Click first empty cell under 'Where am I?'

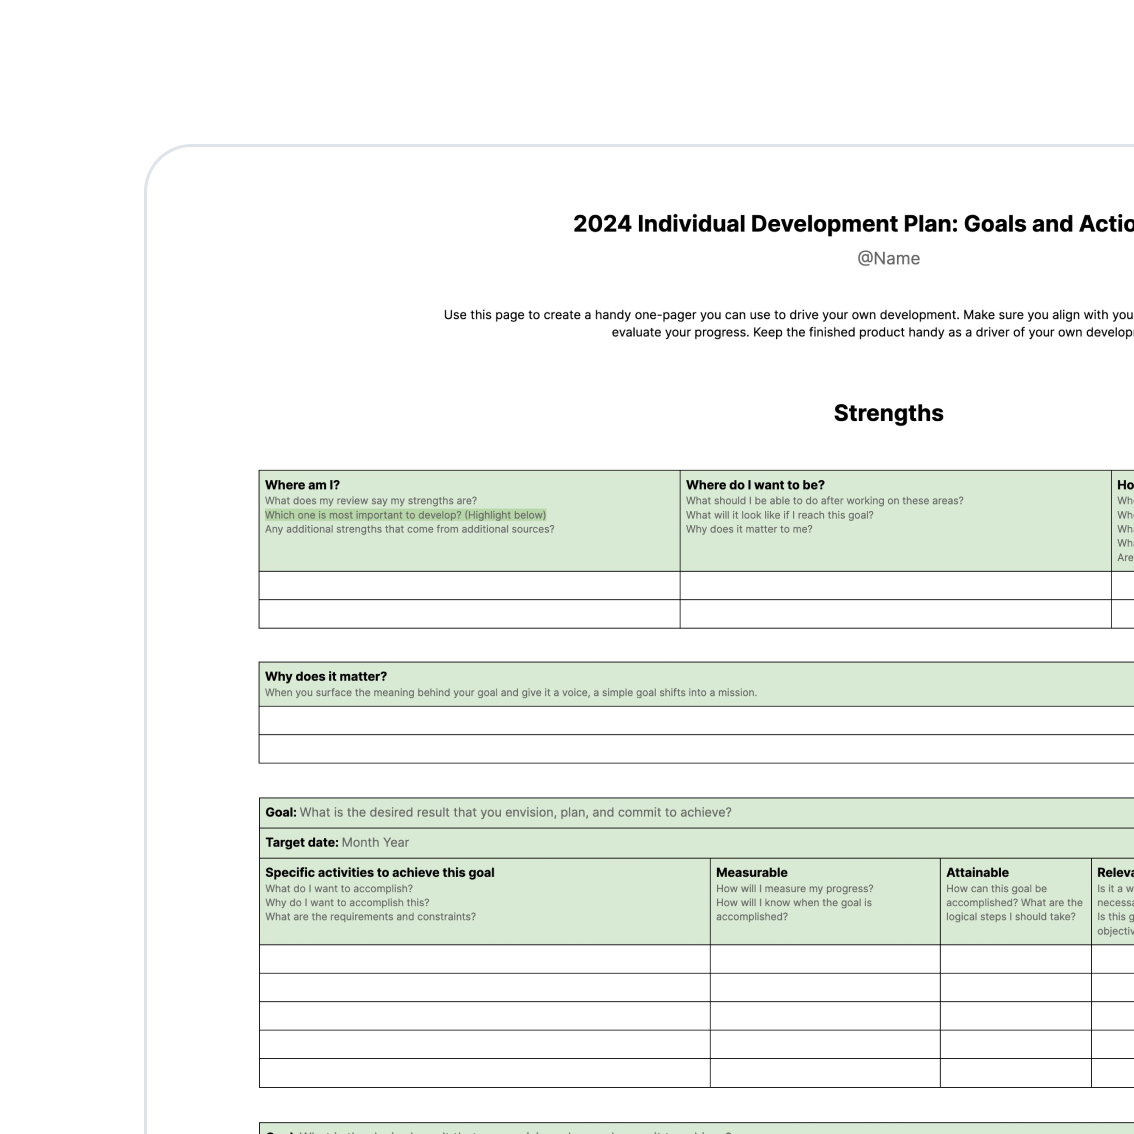(469, 586)
